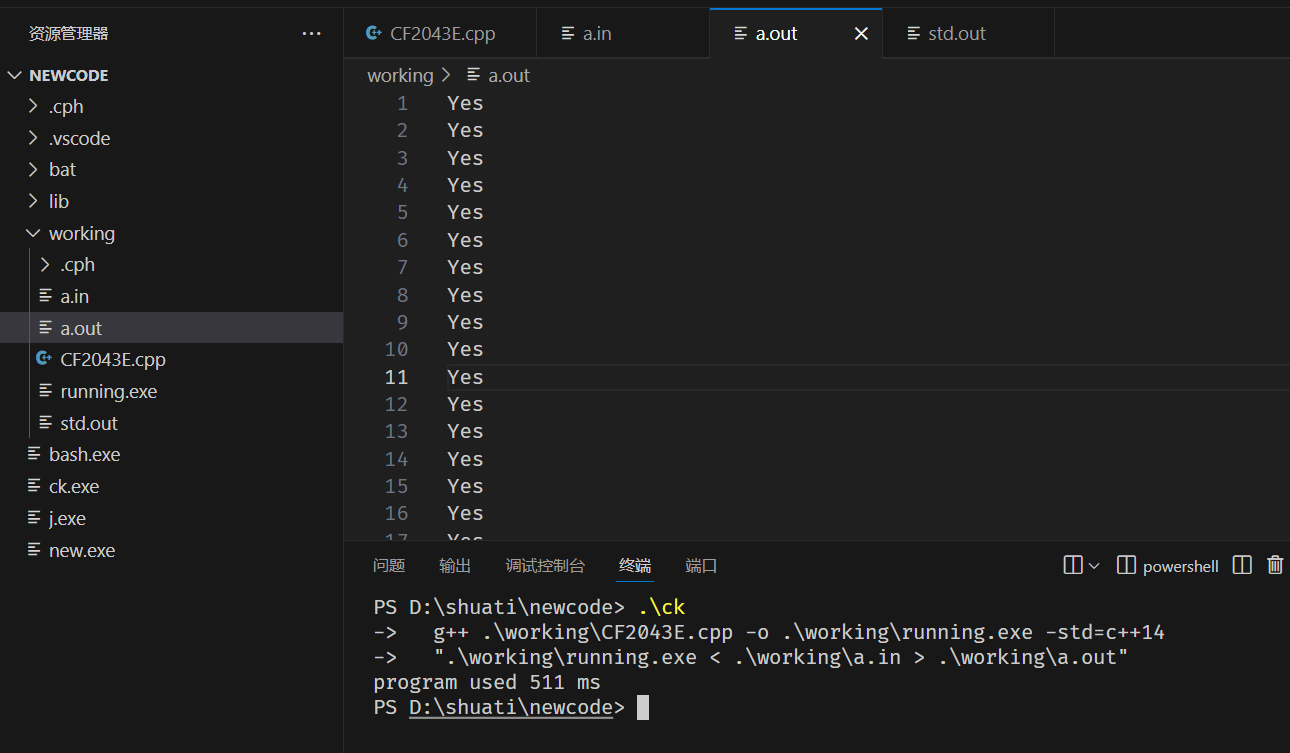Switch to the CF2043E.cpp tab
The image size is (1290, 753).
coord(440,34)
